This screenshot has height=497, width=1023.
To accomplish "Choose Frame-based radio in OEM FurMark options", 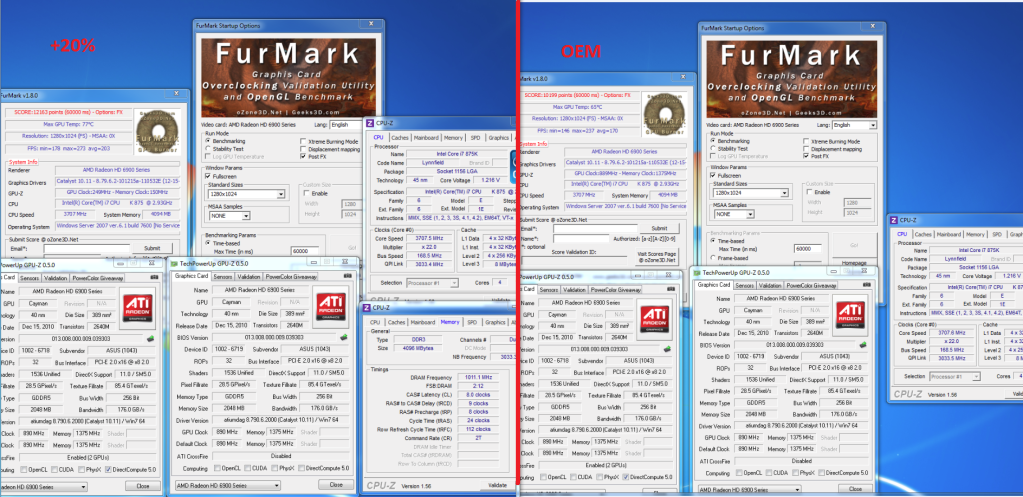I will pyautogui.click(x=713, y=258).
